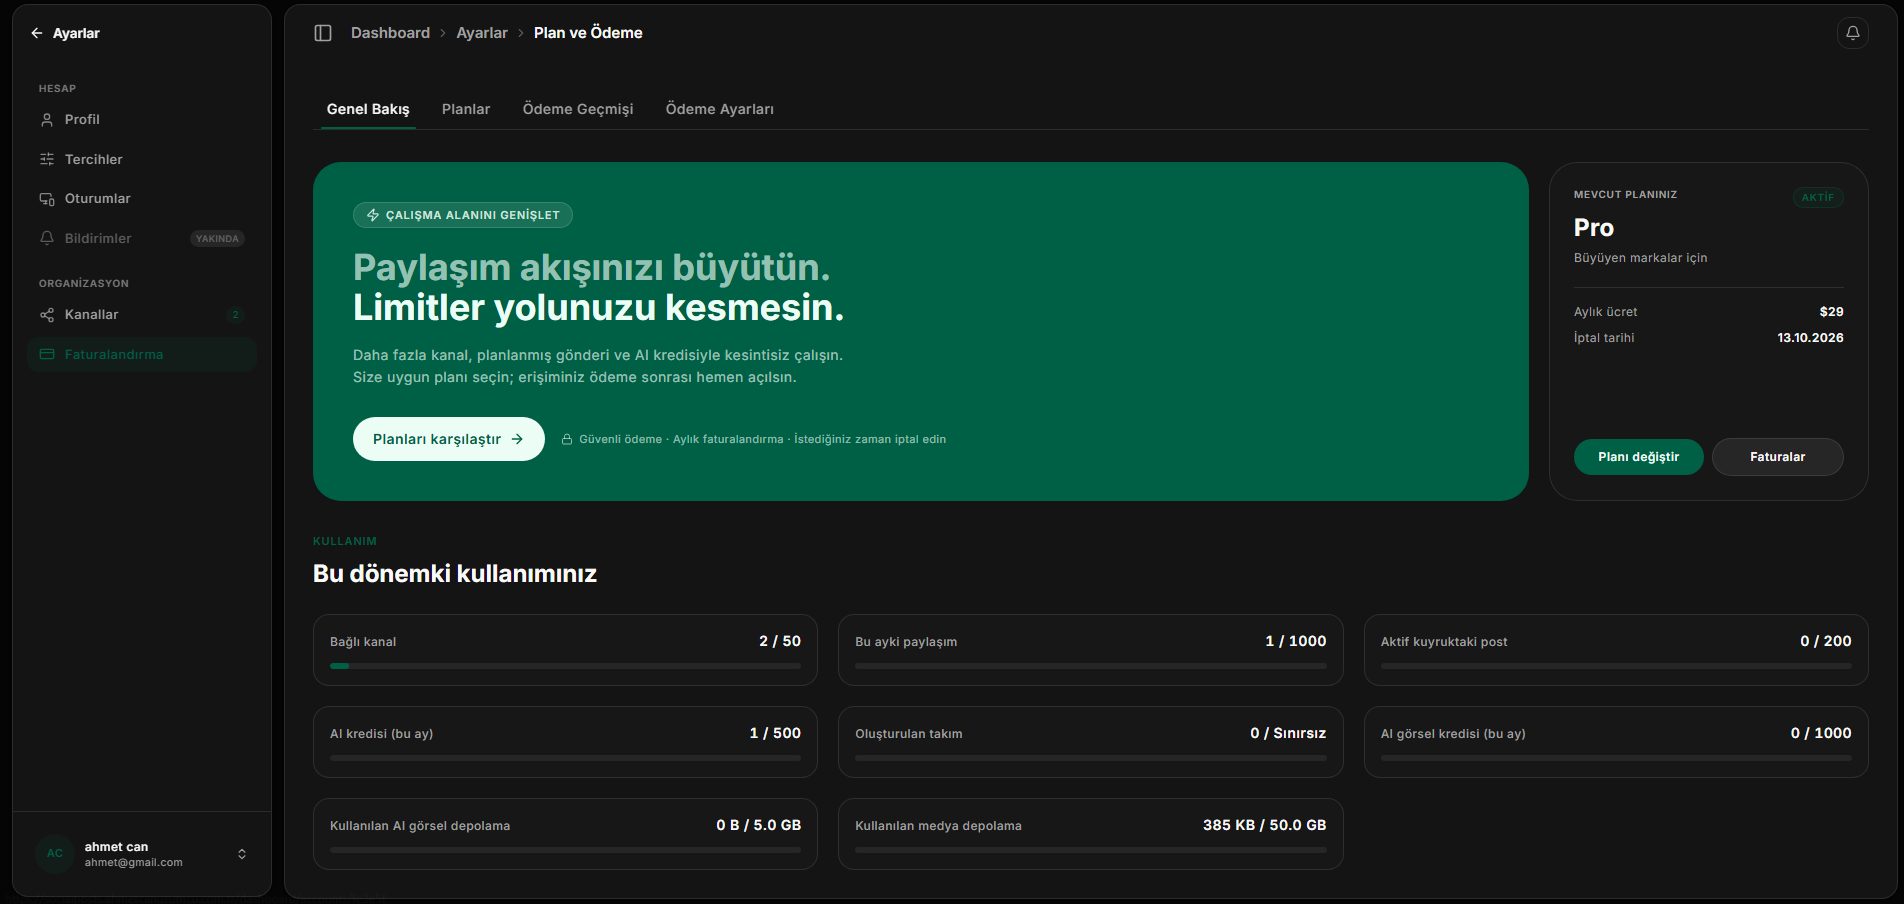
Task: Click the 13.10.2026 cancellation date
Action: (x=1810, y=338)
